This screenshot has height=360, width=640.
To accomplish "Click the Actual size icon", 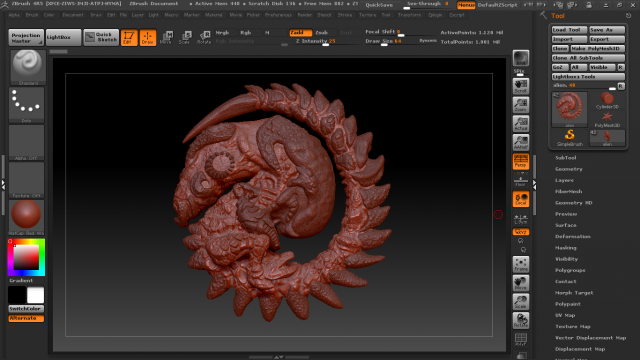I will tap(521, 124).
